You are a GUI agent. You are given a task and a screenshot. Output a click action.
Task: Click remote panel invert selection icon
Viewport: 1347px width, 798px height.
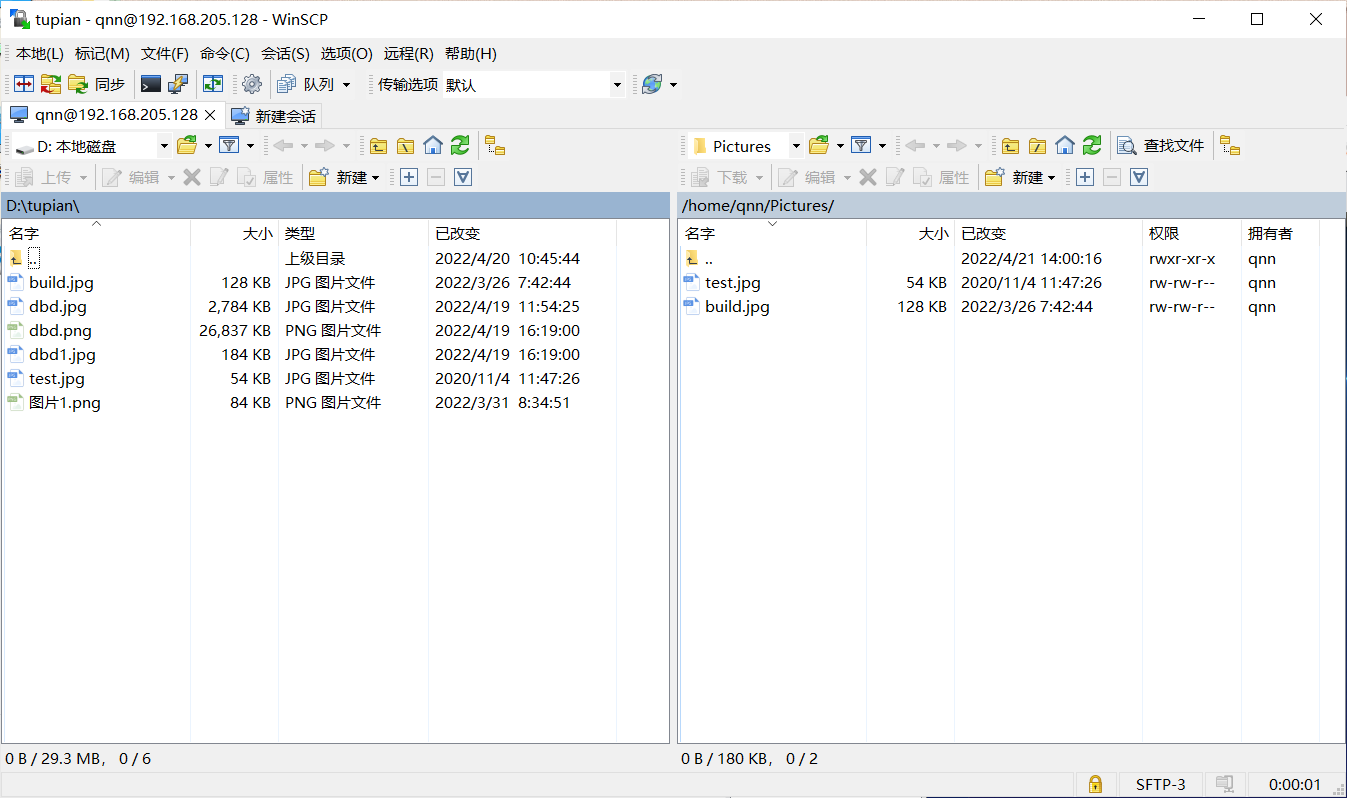point(1139,177)
